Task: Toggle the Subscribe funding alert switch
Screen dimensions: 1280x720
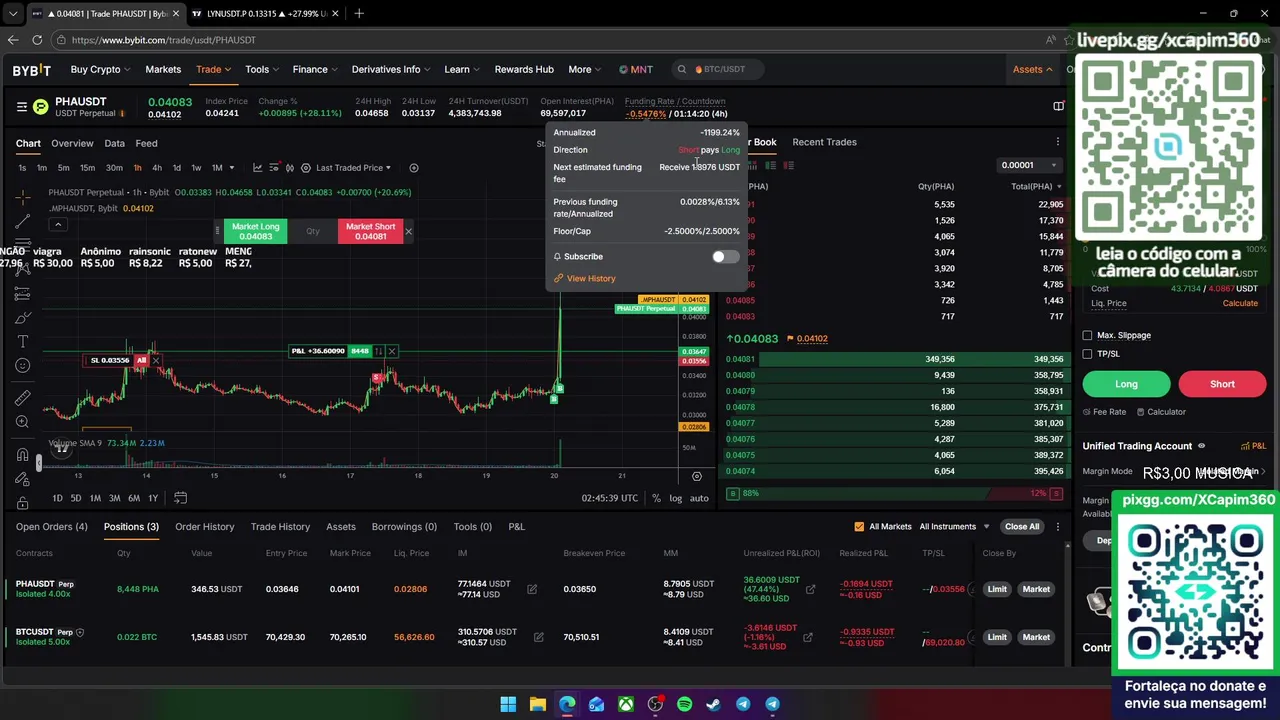Action: (725, 257)
